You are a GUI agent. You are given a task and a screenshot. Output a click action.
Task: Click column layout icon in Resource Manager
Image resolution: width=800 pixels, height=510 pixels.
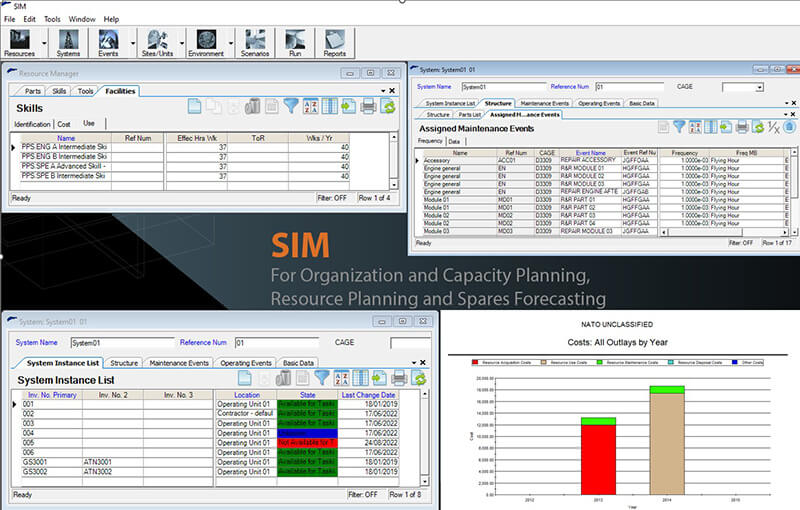(329, 107)
